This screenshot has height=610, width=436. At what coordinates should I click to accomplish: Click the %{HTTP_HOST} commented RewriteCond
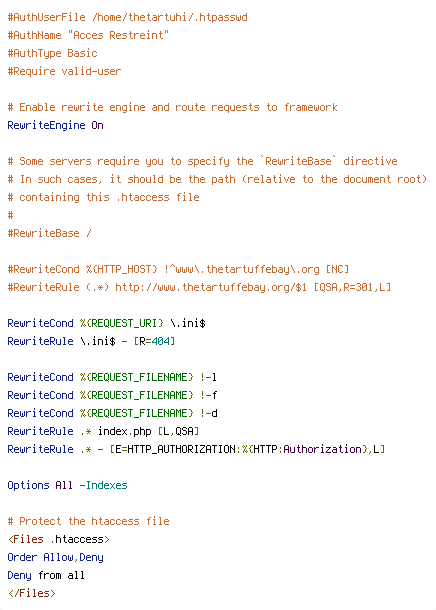pos(179,269)
